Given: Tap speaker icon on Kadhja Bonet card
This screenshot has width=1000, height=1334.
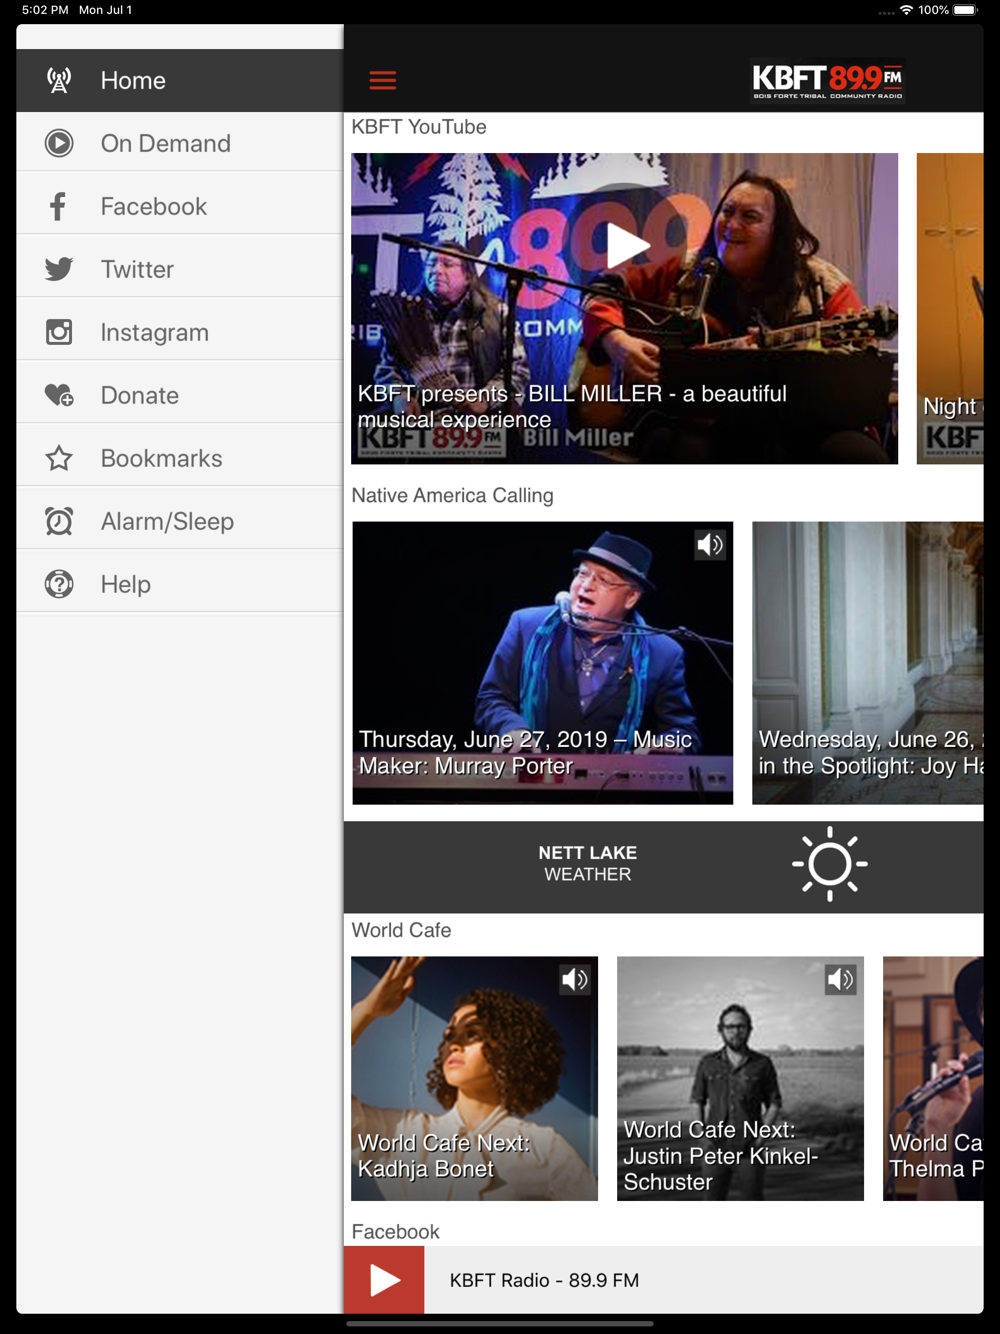Looking at the screenshot, I should [575, 979].
